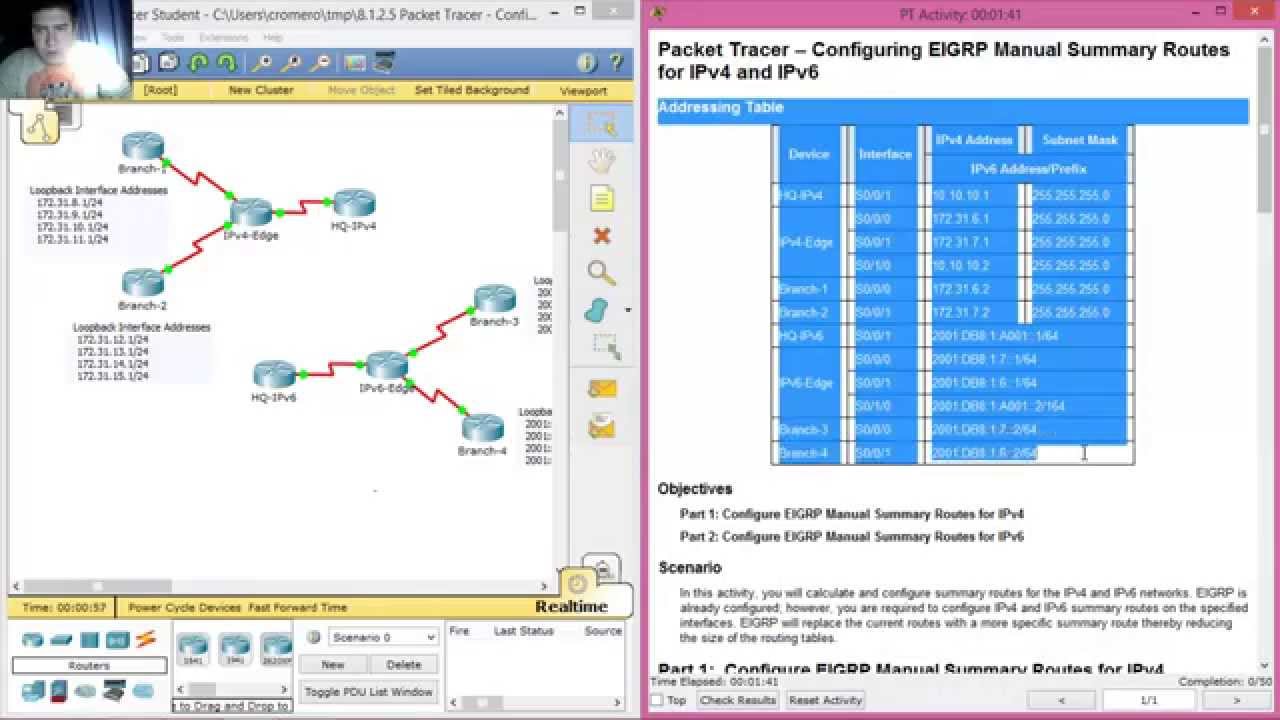
Task: Go to previous page in PT Activity
Action: (x=1062, y=700)
